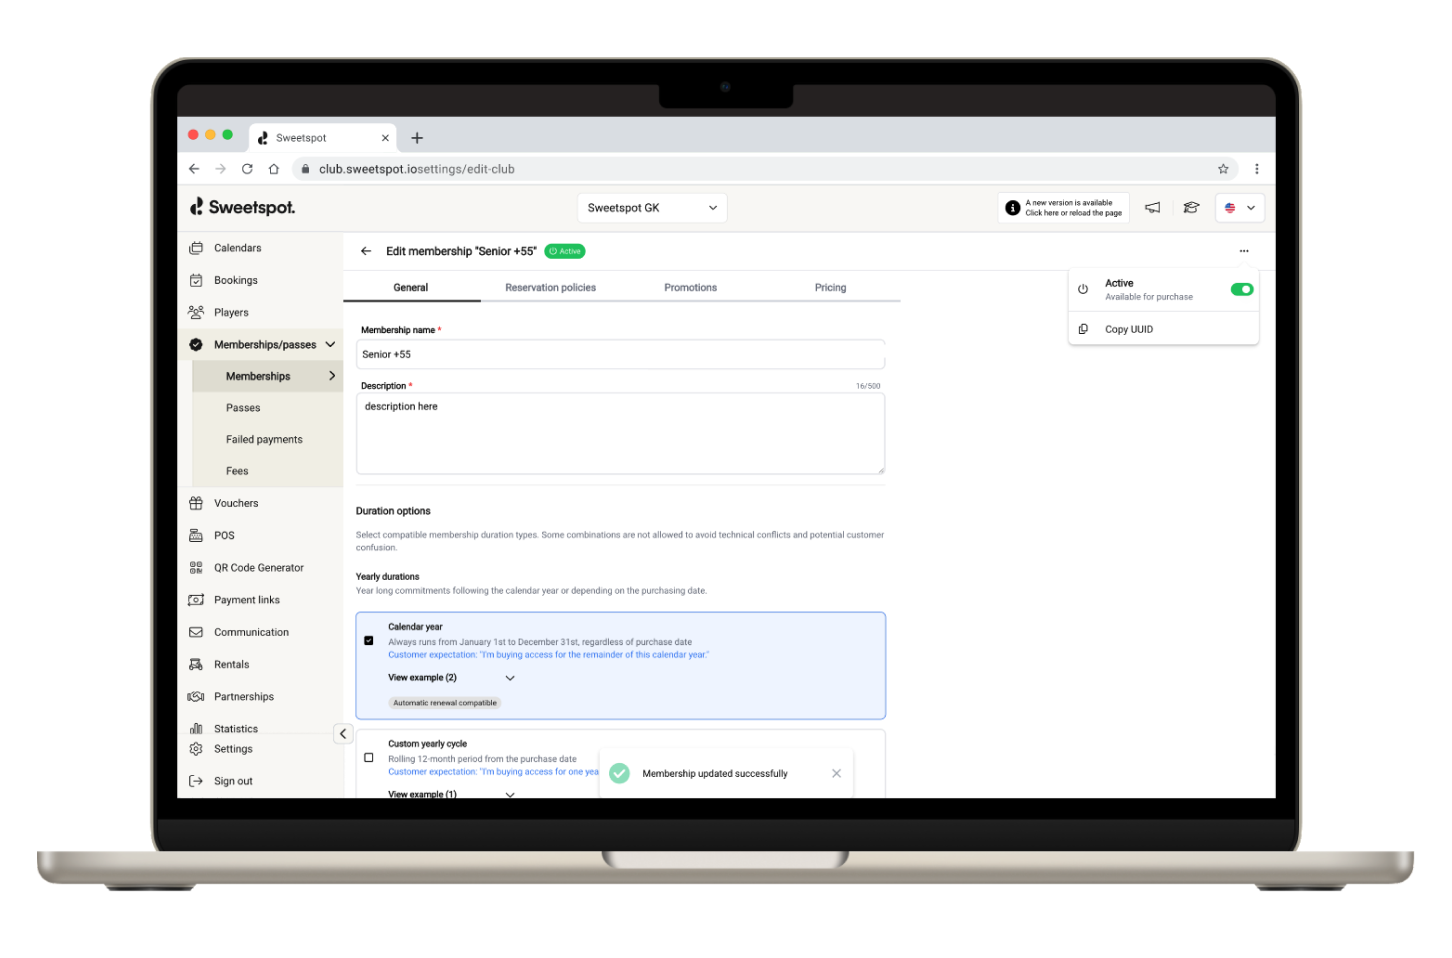Click the 'Duration options' heading
Screen dimensions: 1452x958
pos(393,511)
